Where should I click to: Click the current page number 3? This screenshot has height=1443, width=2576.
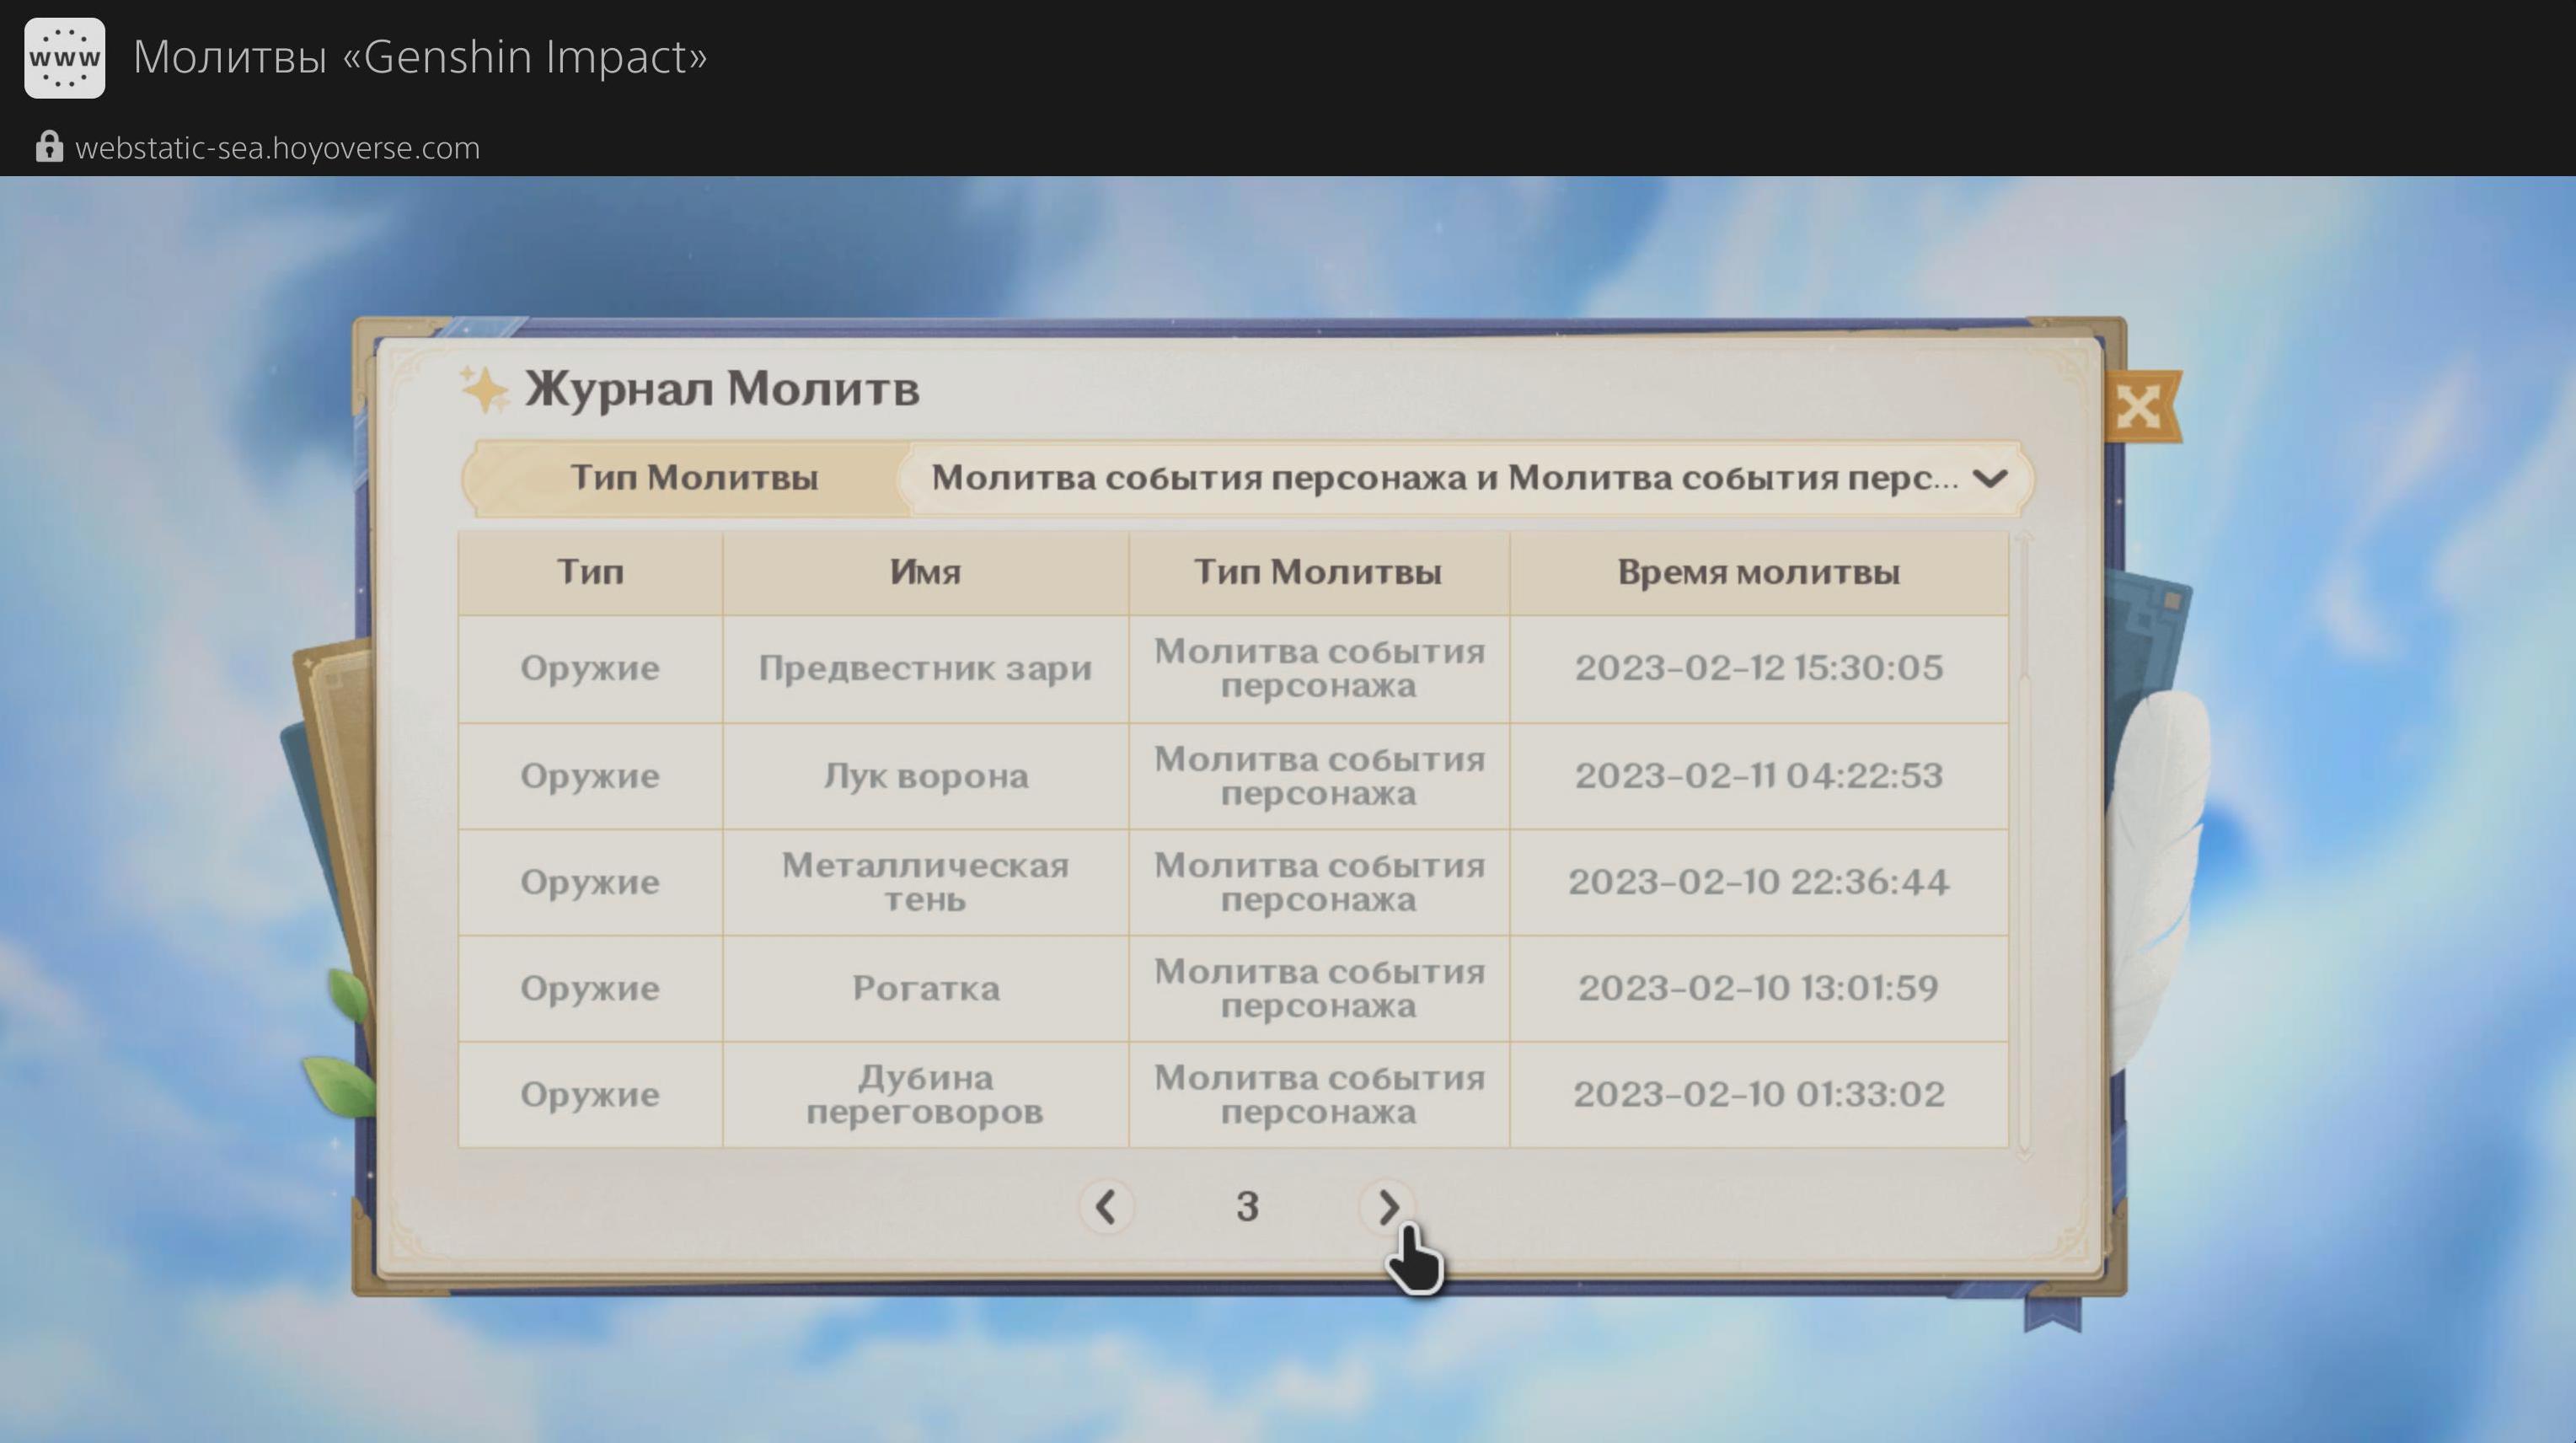point(1247,1207)
